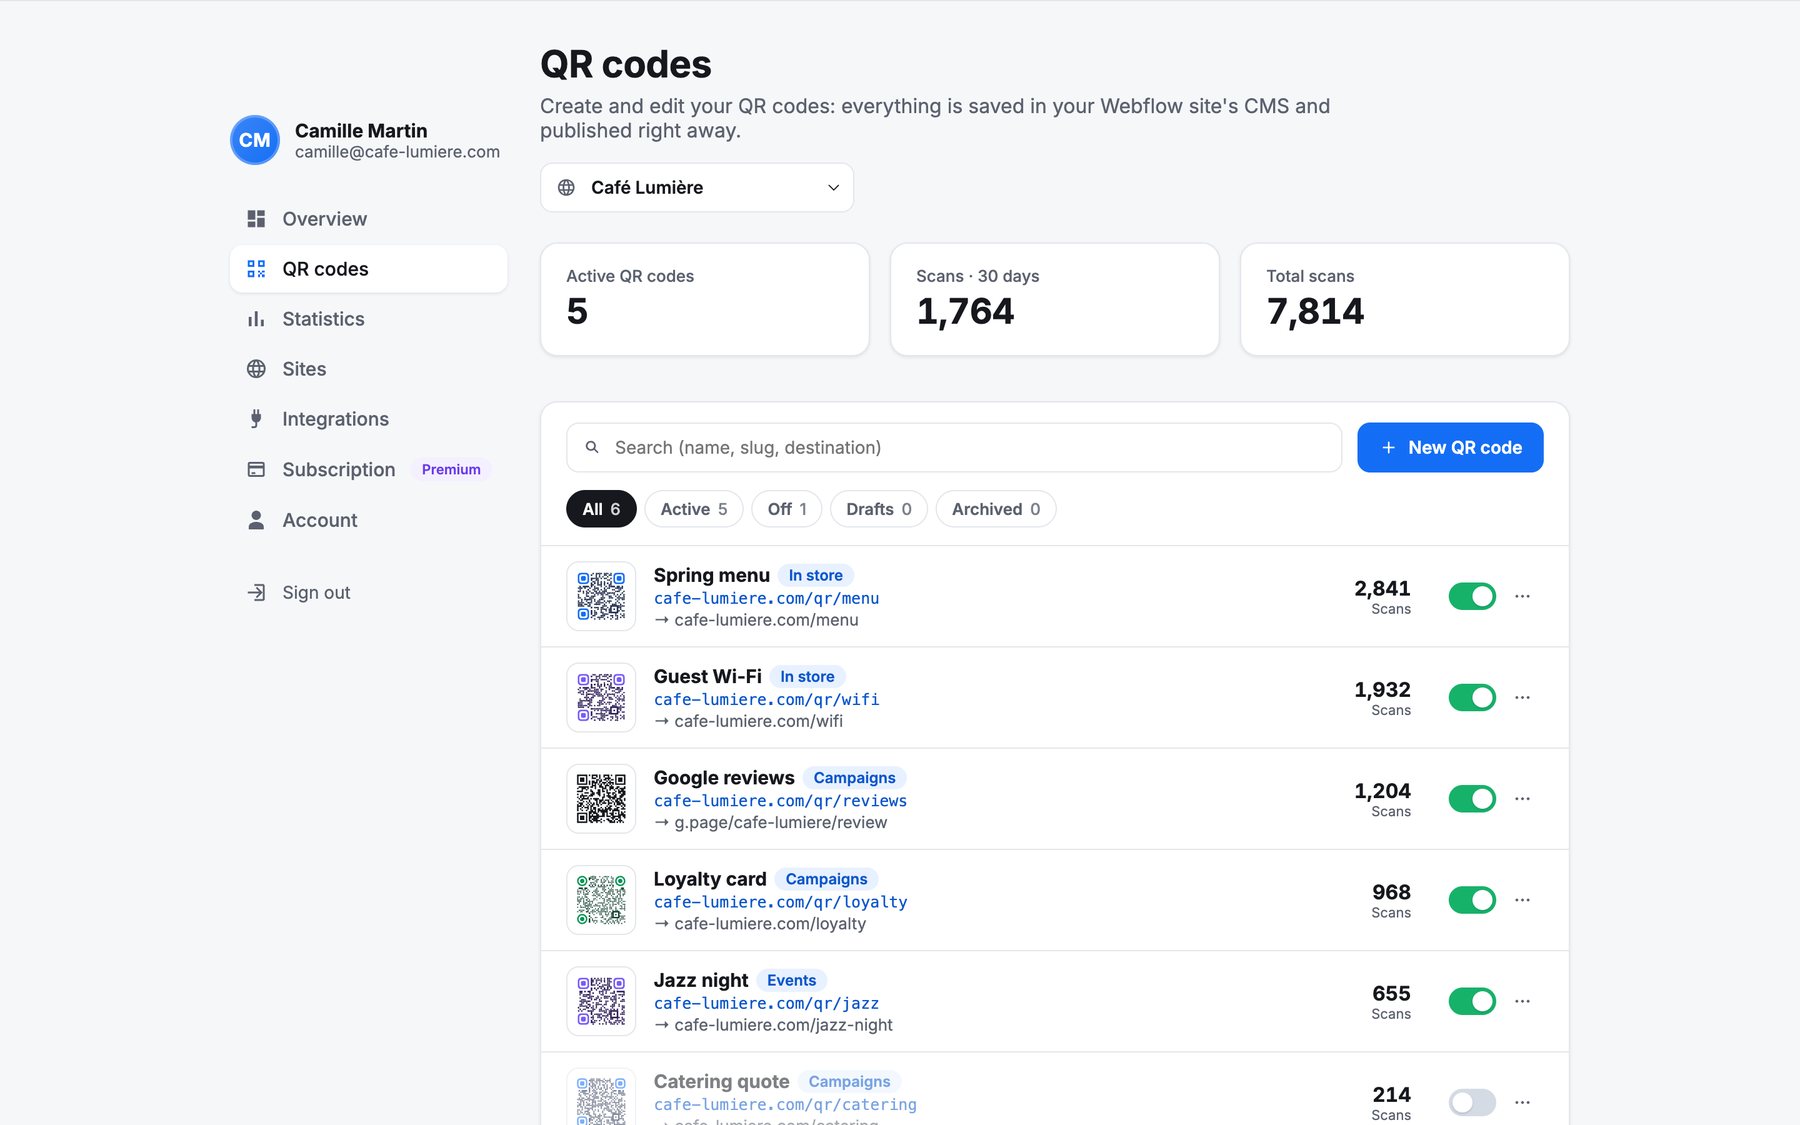Click the search magnifier icon
Screen dimensions: 1800x1125
[x=592, y=448]
